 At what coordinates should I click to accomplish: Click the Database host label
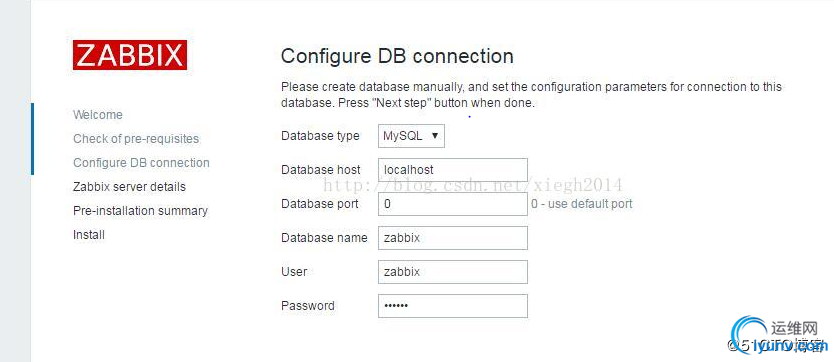point(321,170)
